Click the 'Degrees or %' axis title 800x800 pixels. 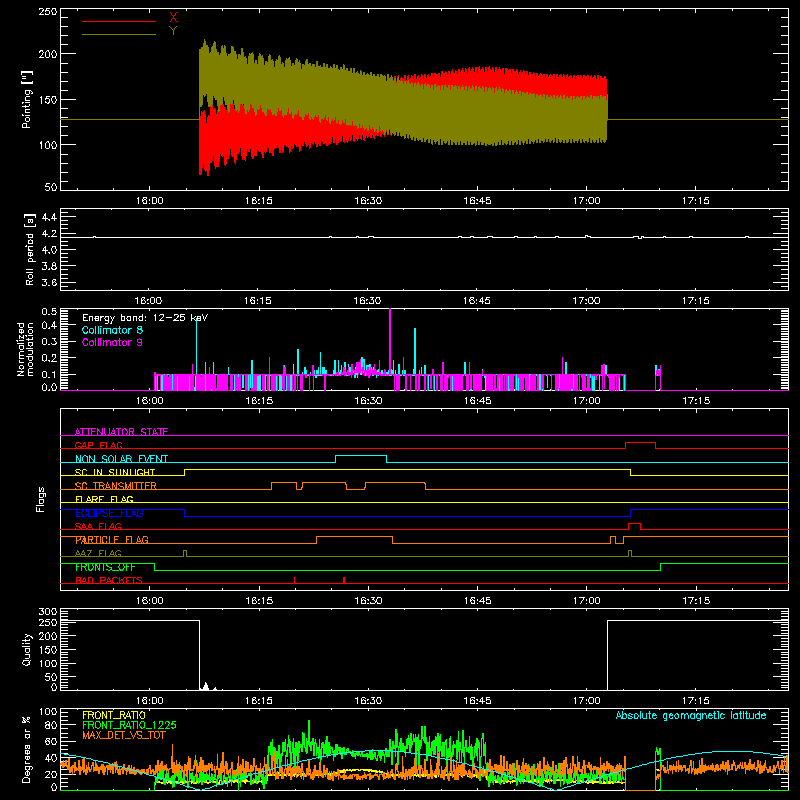coord(26,749)
